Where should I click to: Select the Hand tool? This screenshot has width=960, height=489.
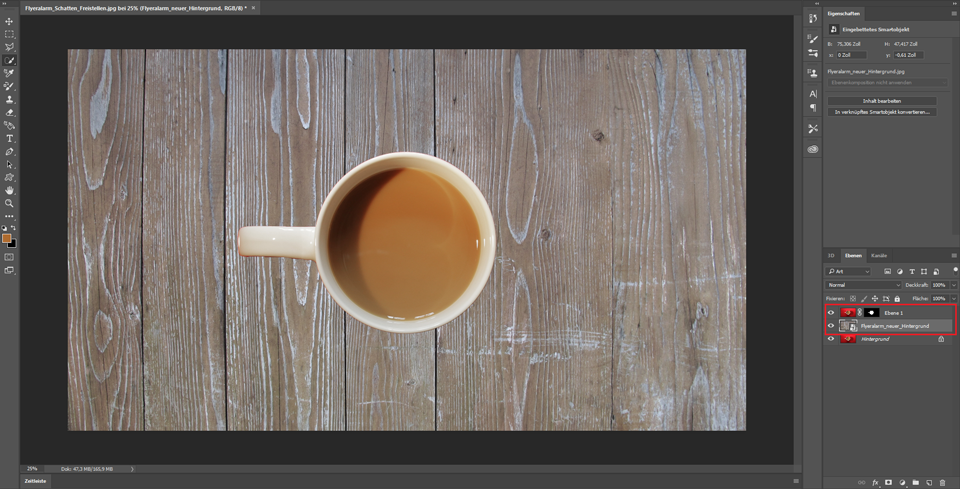coord(10,190)
